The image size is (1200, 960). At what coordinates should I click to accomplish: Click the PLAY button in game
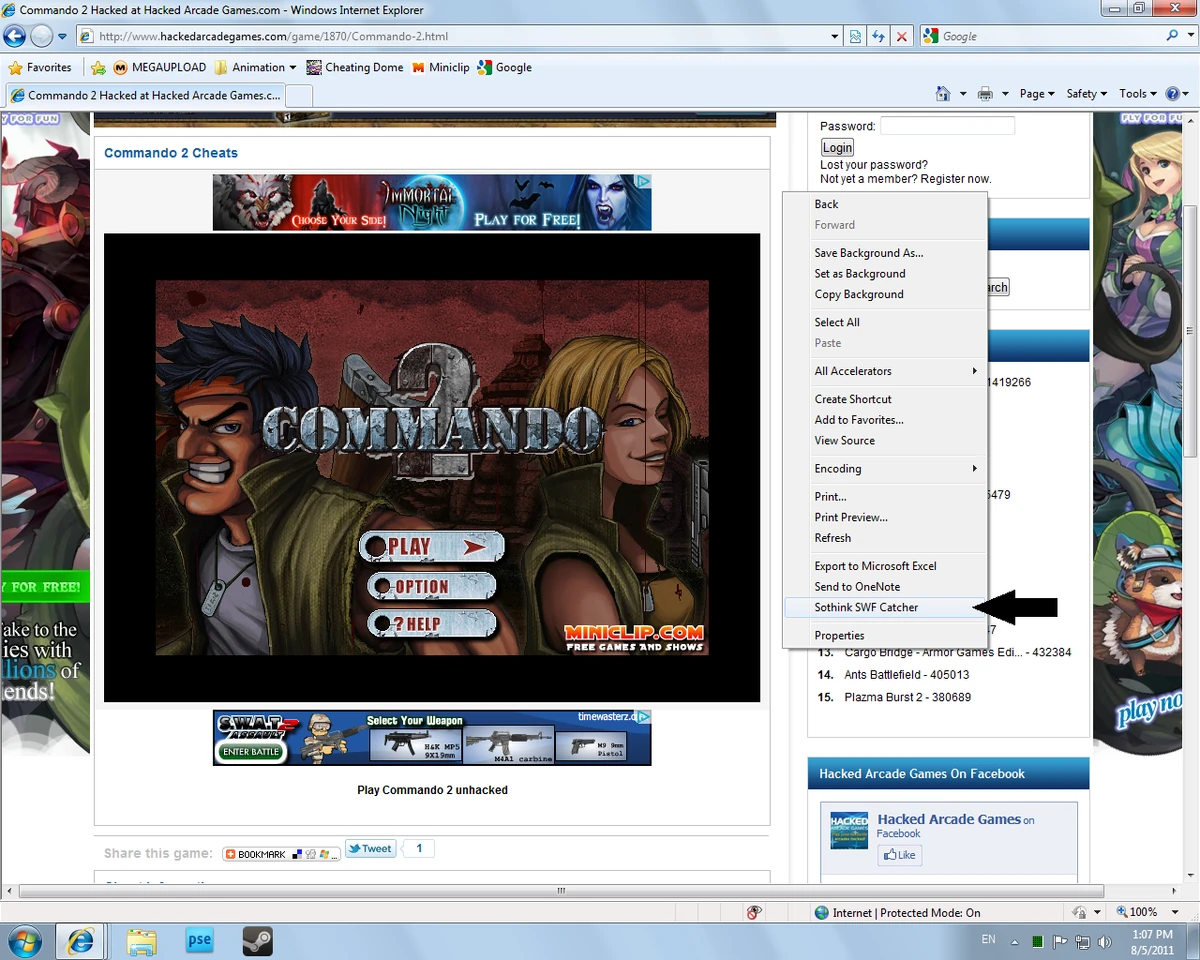pyautogui.click(x=432, y=547)
